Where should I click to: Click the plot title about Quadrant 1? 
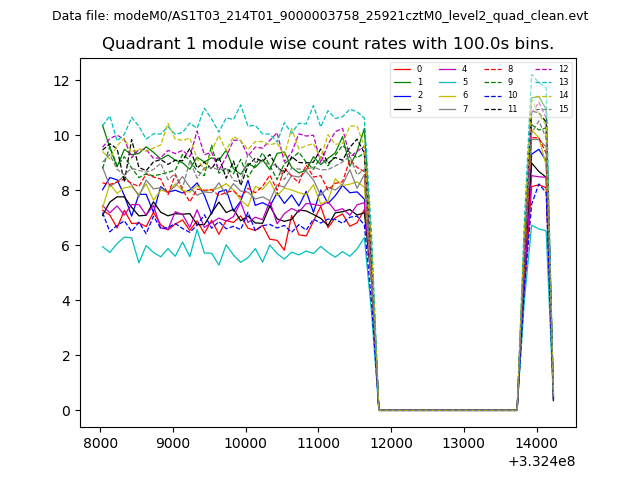tap(328, 44)
